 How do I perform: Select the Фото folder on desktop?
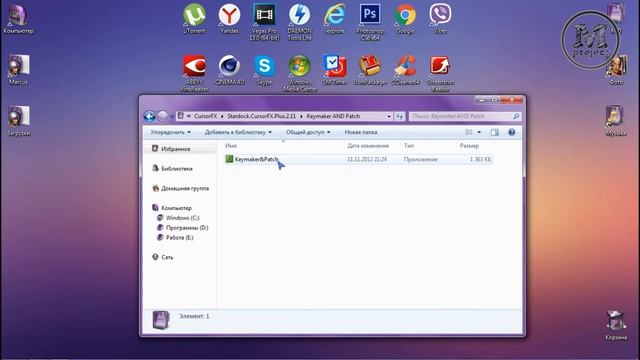point(616,70)
